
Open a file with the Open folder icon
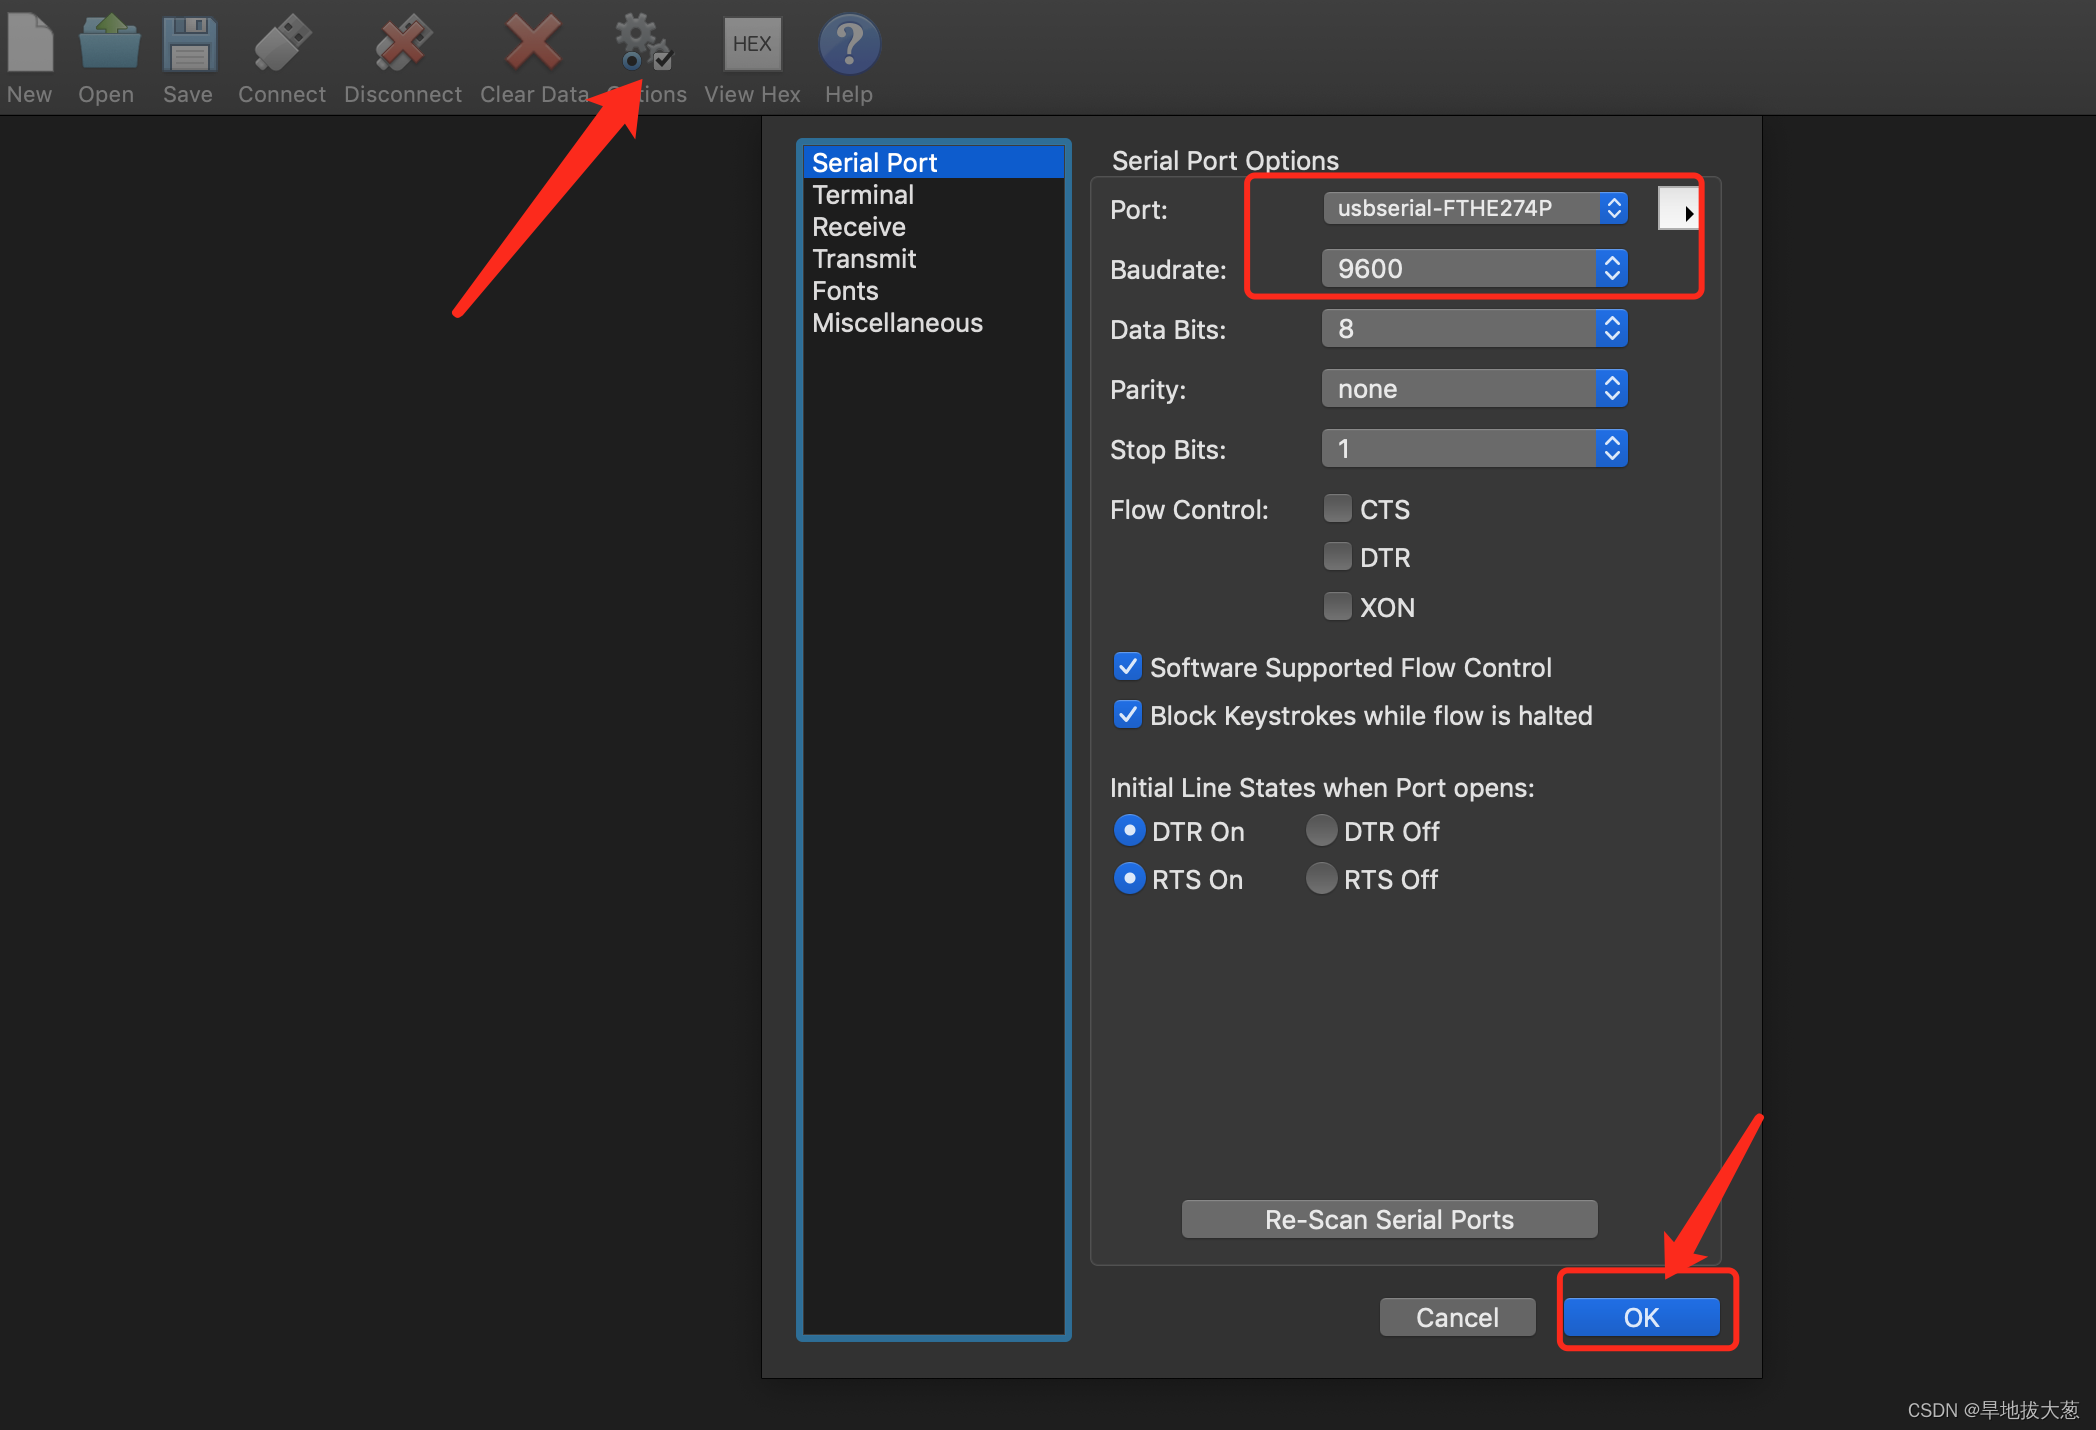109,43
